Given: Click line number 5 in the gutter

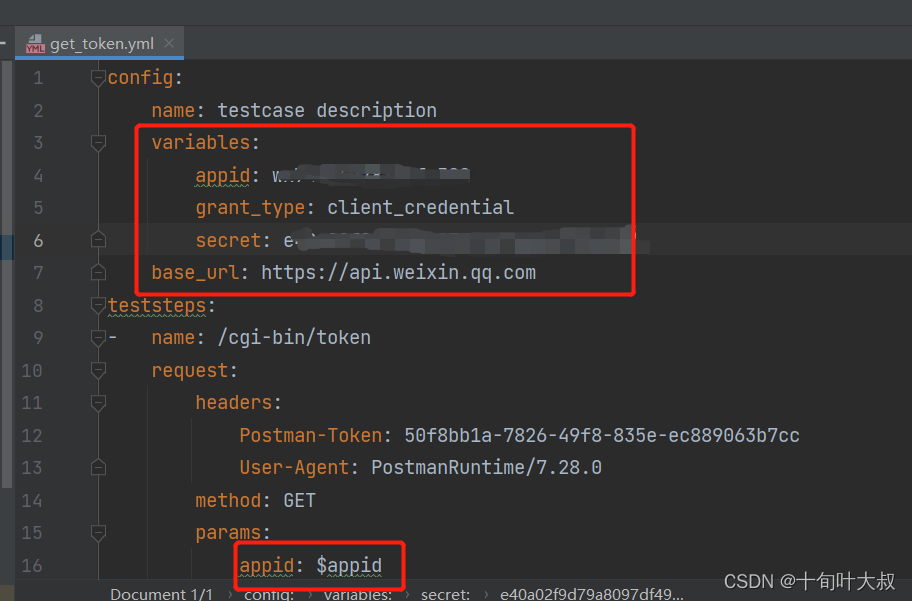Looking at the screenshot, I should pos(38,208).
